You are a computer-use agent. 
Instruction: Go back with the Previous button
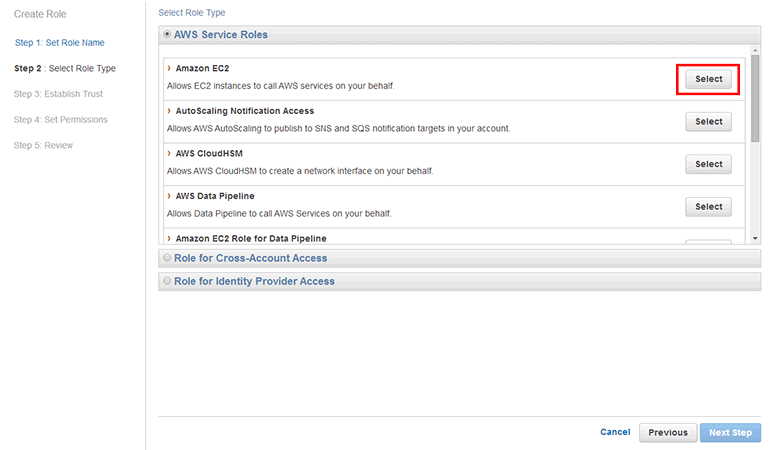[x=667, y=432]
